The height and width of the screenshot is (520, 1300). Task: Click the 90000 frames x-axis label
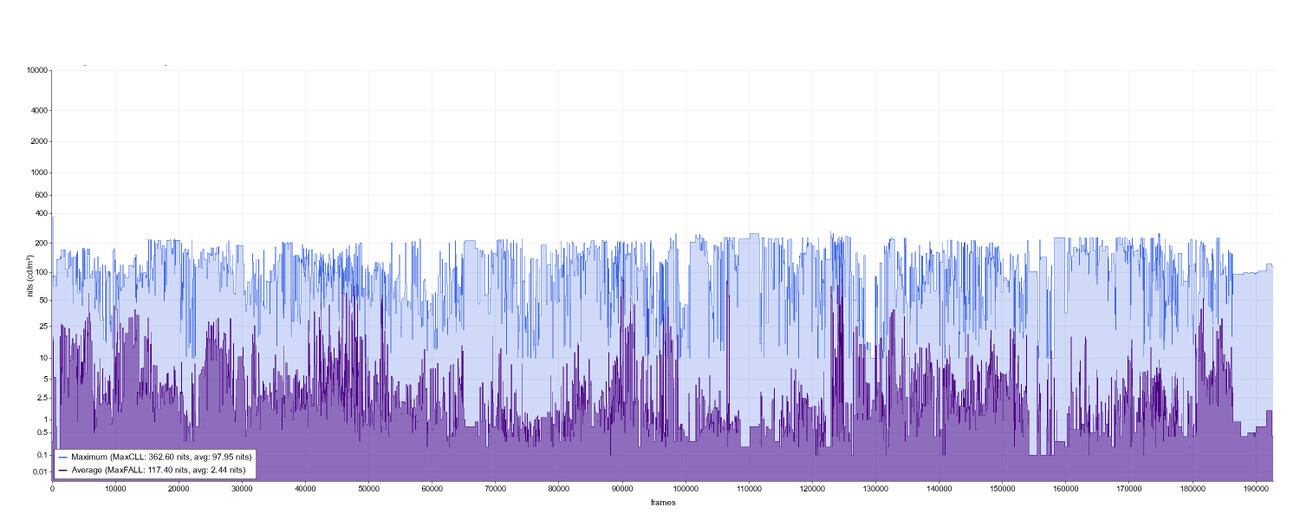point(622,489)
